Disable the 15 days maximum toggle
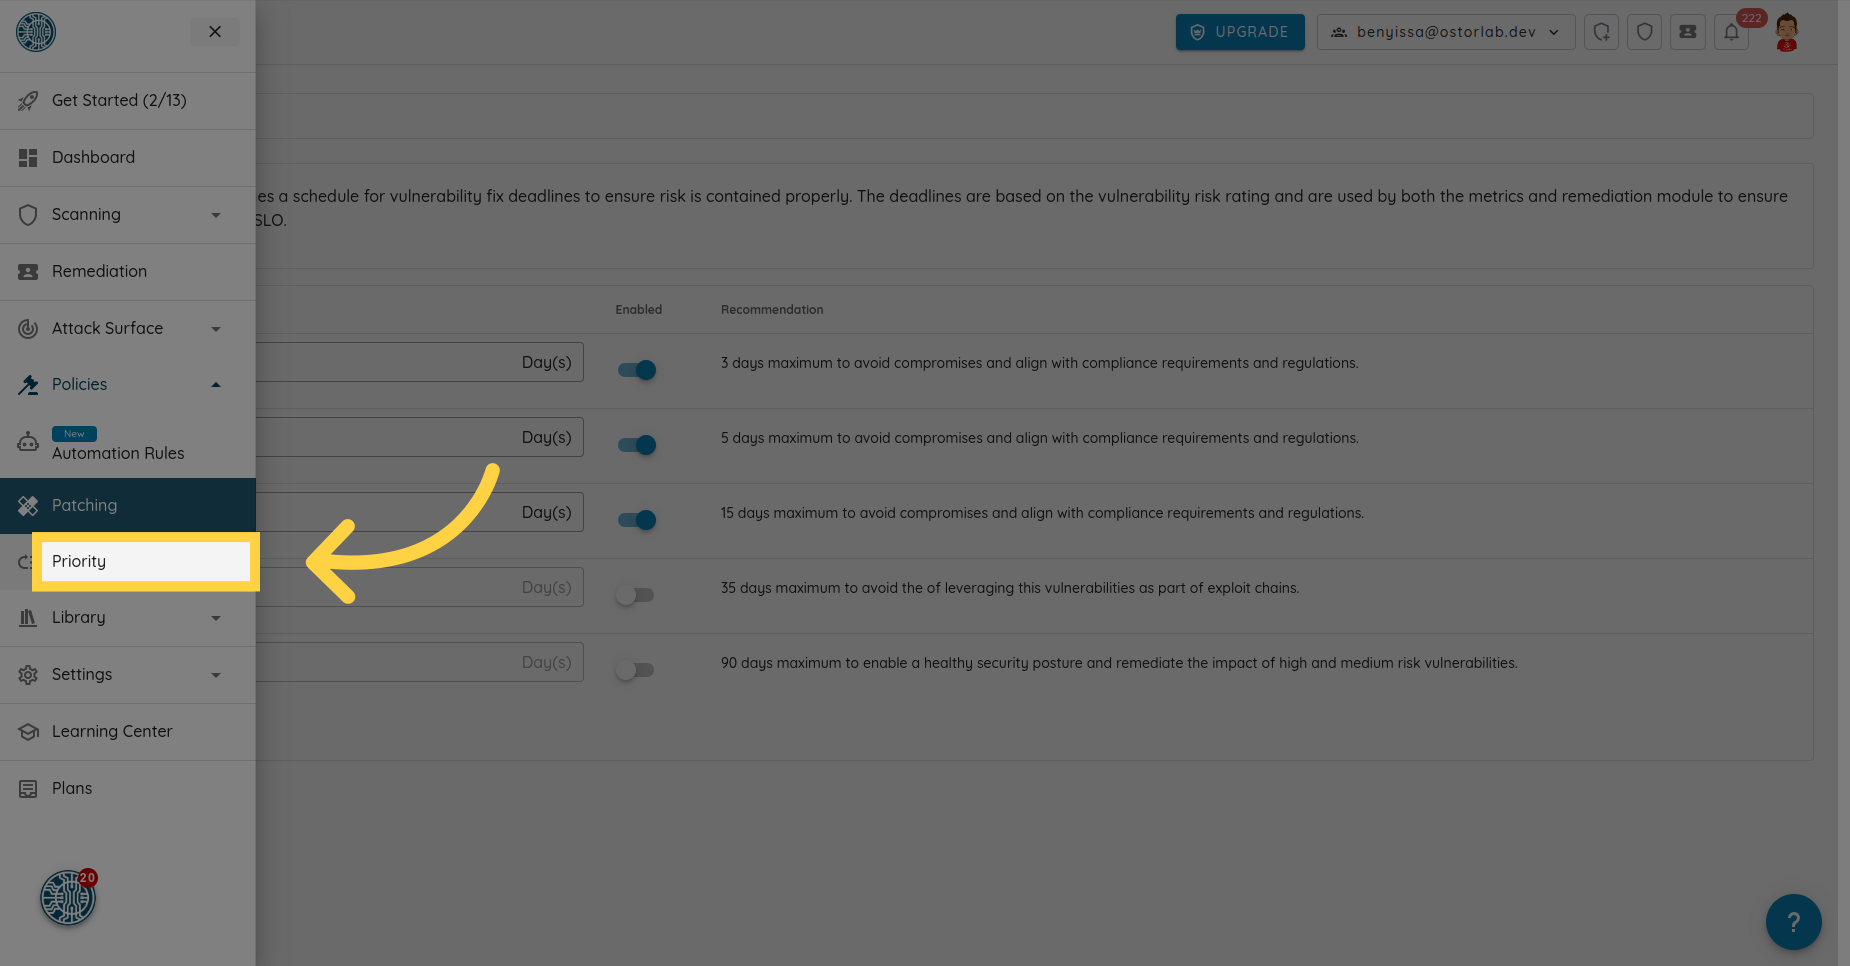 (x=637, y=520)
